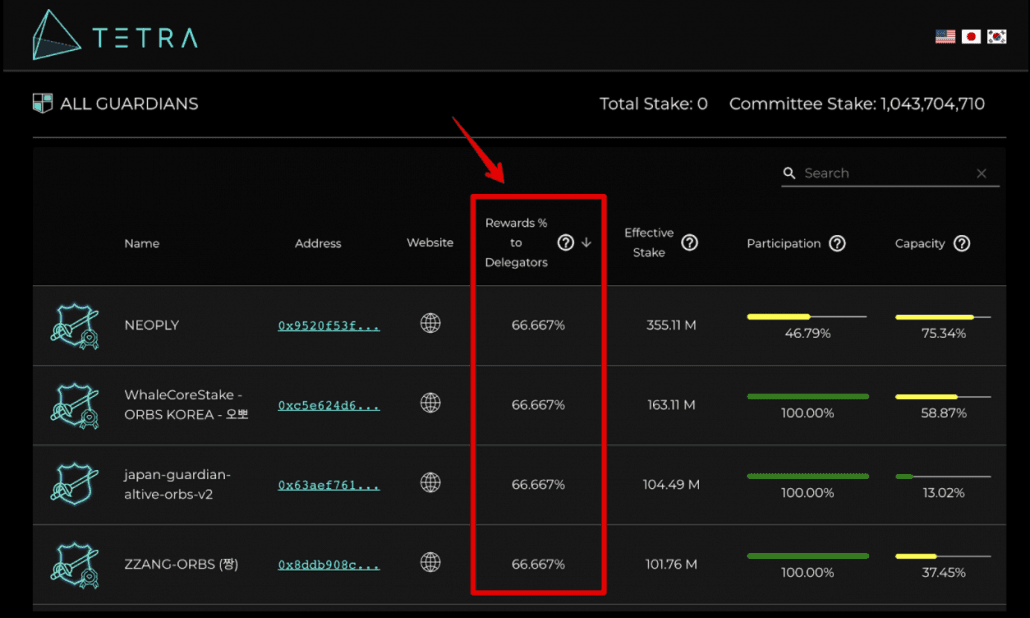
Task: Click effective stake value 101.76 M
Action: coord(671,564)
